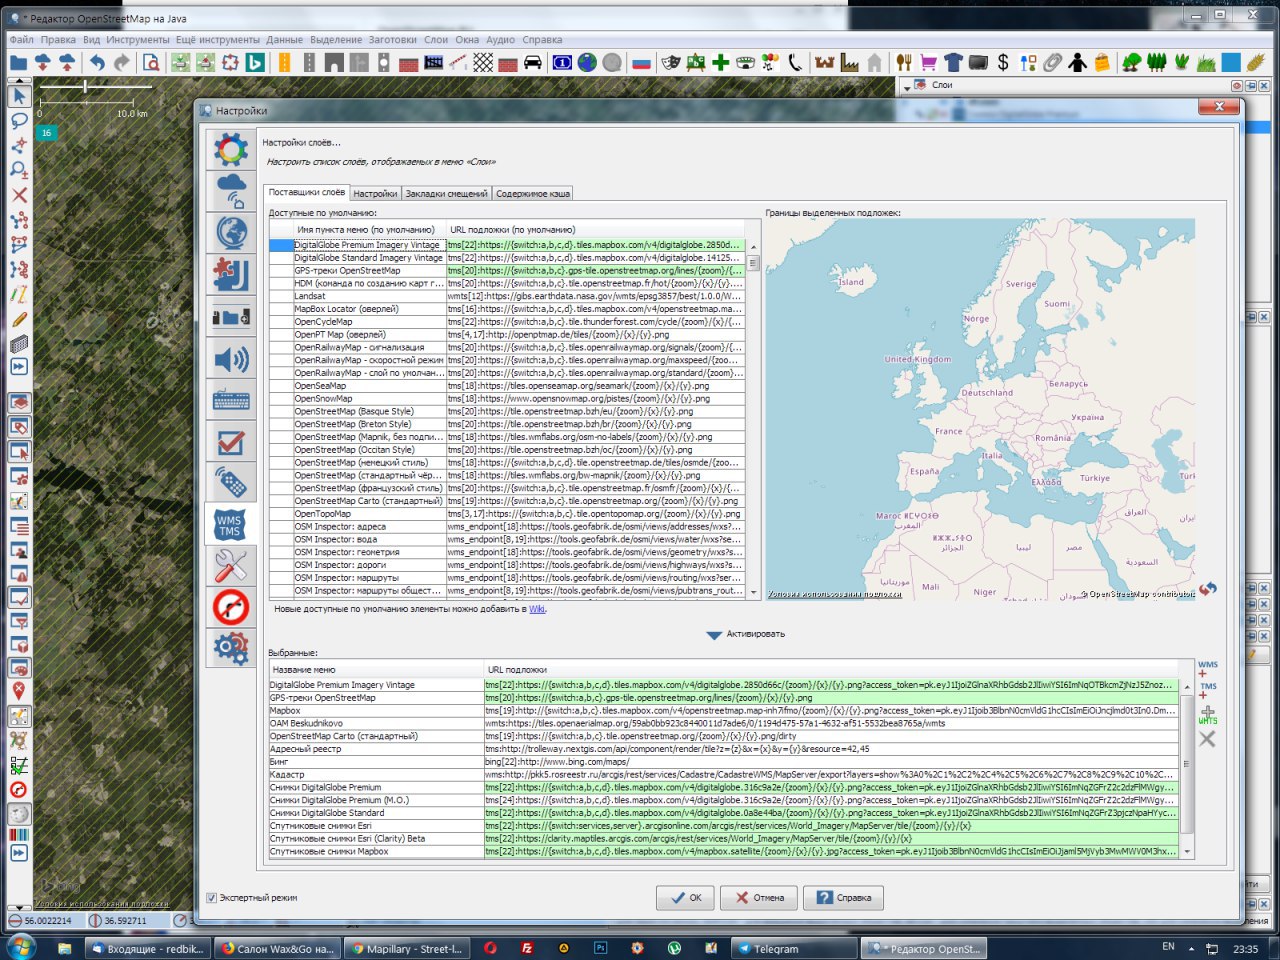Screen dimensions: 1280x960
Task: Add a new WMS layer entry
Action: [x=1207, y=669]
